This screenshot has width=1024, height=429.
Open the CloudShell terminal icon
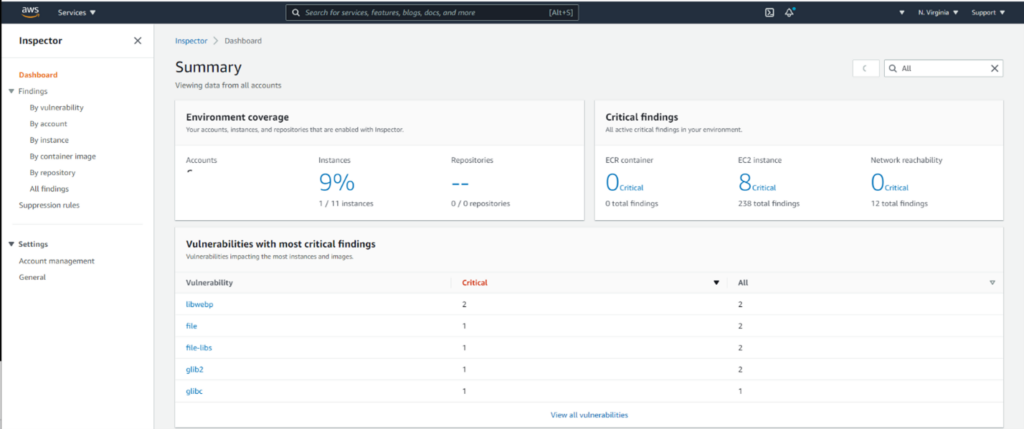(x=769, y=12)
